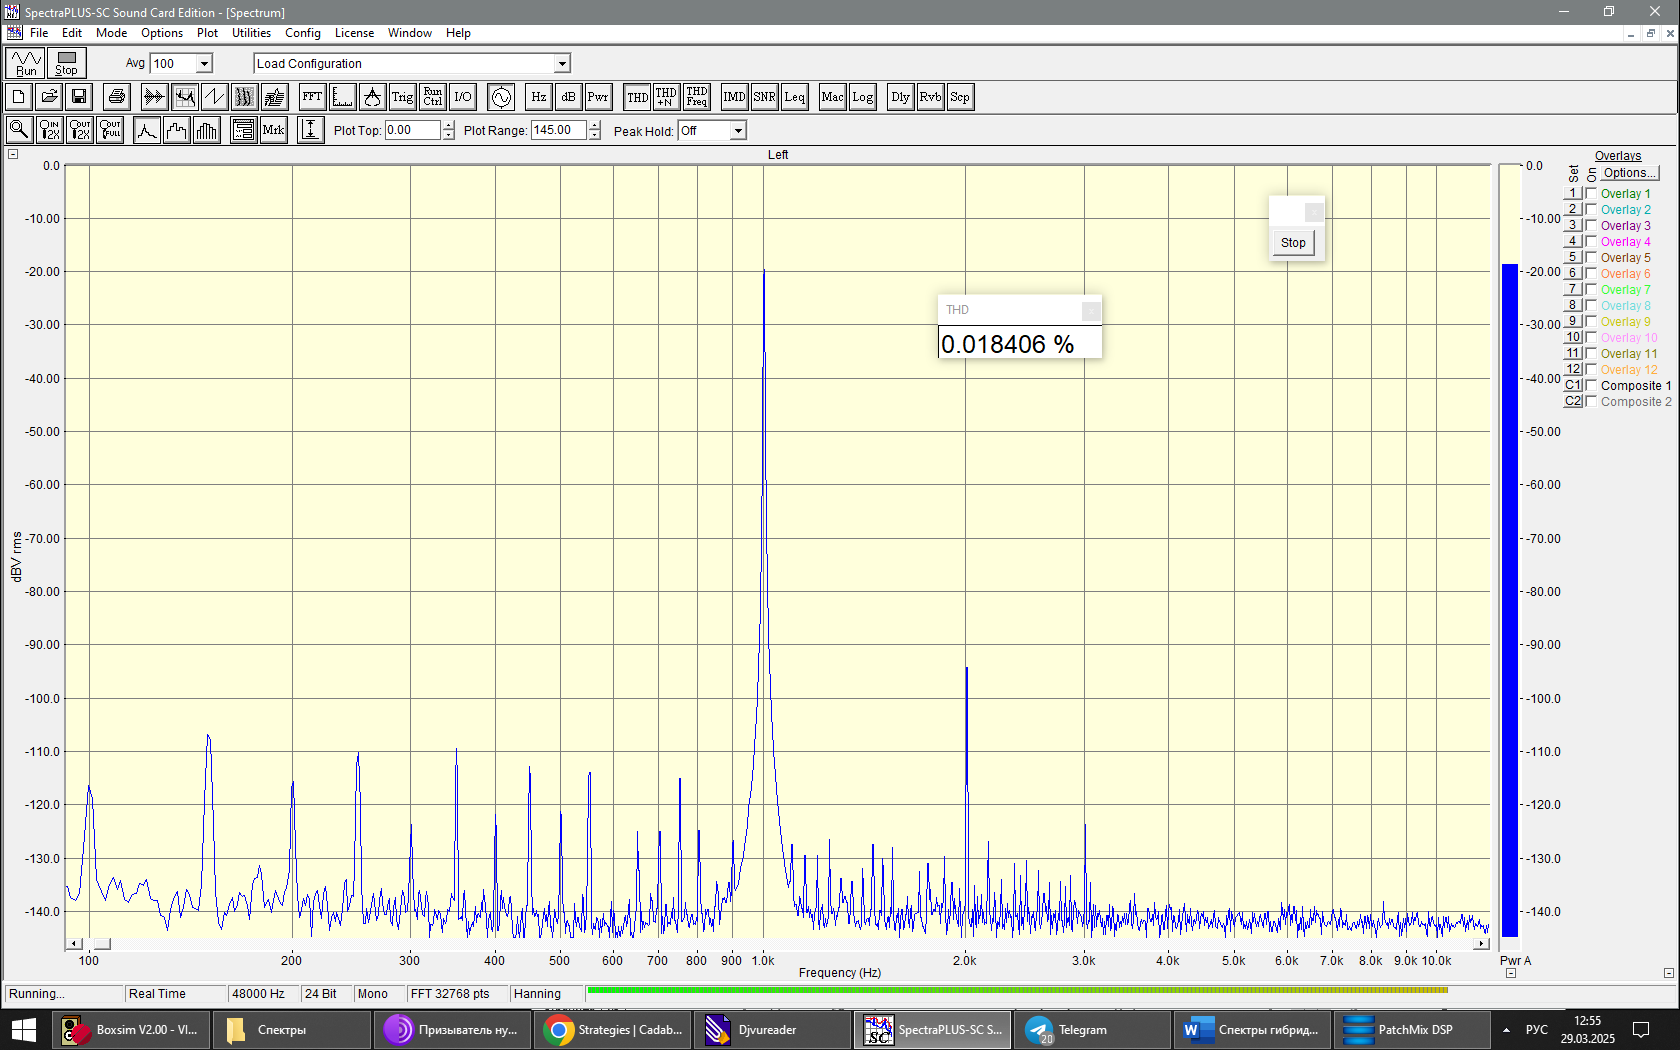
Task: Select the dB utility icon
Action: coord(569,97)
